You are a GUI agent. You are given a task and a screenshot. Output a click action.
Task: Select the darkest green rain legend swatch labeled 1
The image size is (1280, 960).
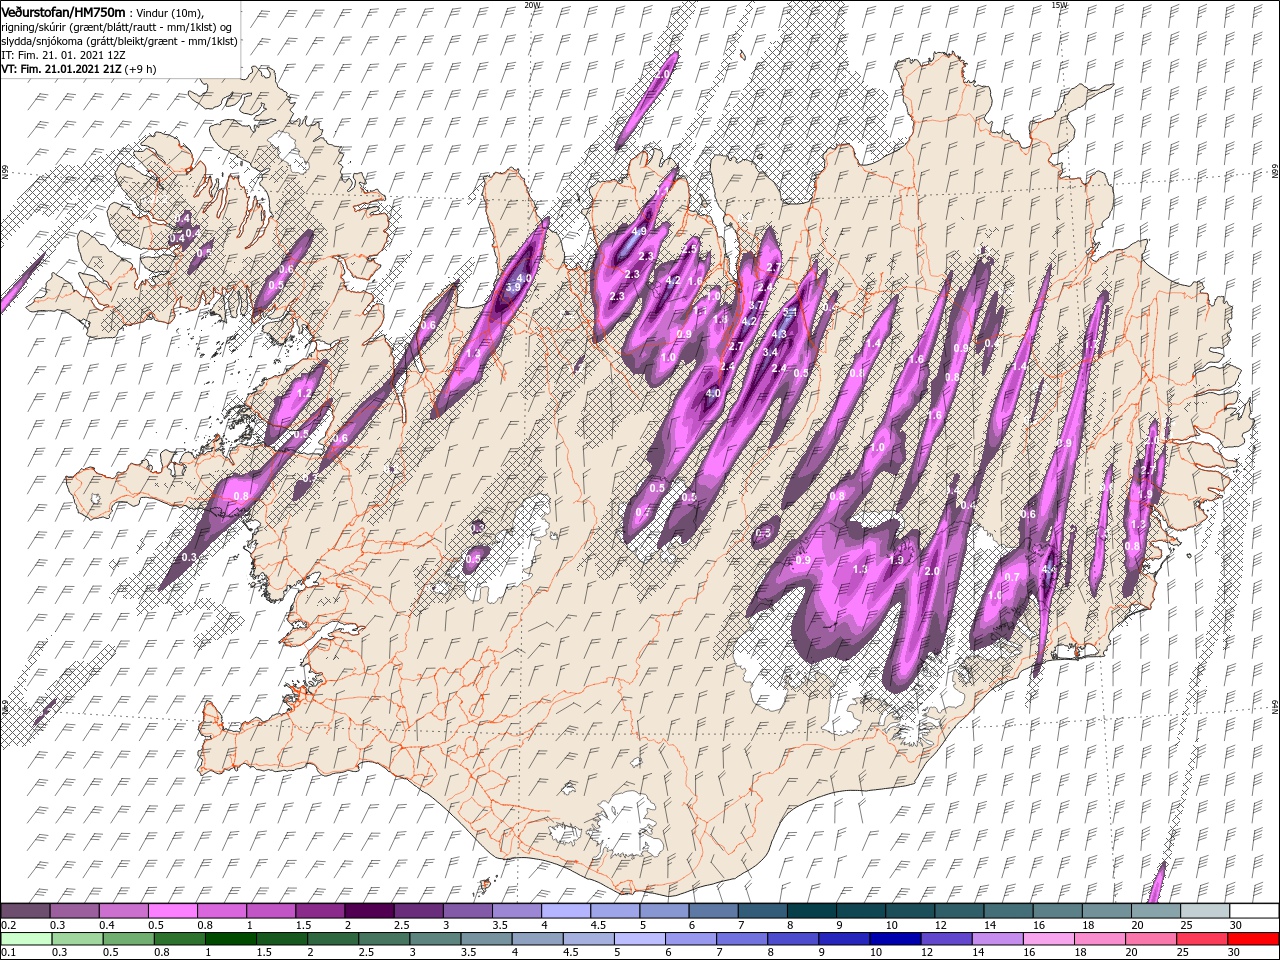pyautogui.click(x=229, y=939)
